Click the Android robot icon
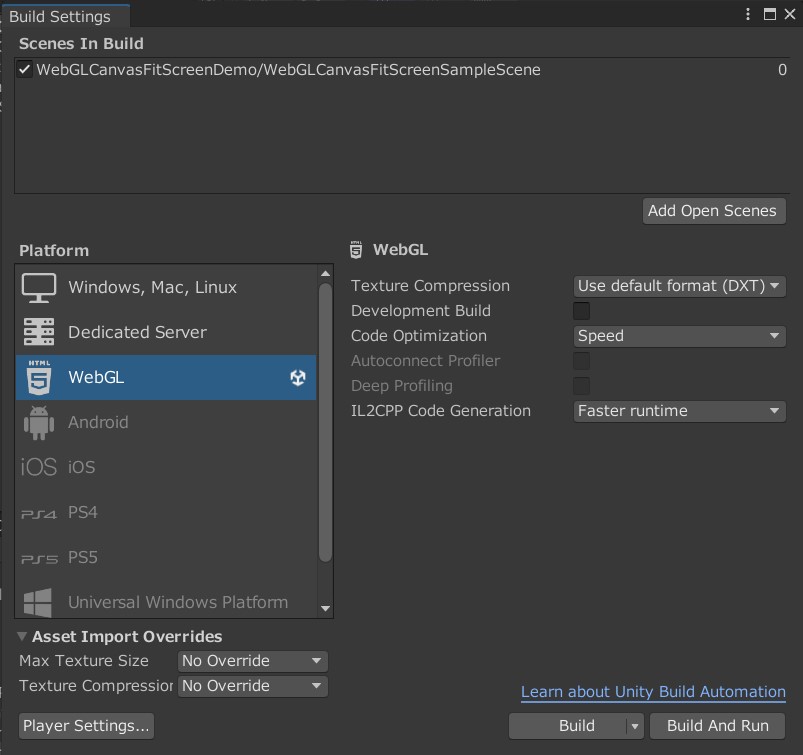This screenshot has width=803, height=755. (39, 423)
